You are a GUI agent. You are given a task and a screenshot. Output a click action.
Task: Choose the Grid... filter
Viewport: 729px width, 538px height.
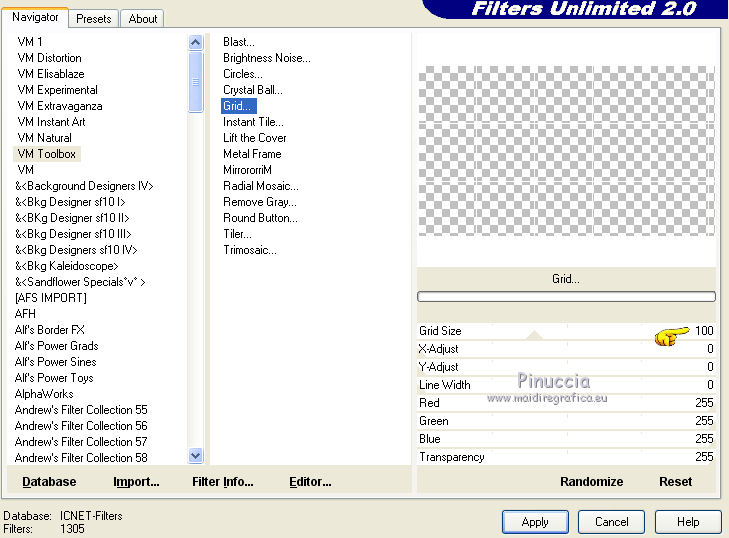click(x=239, y=106)
